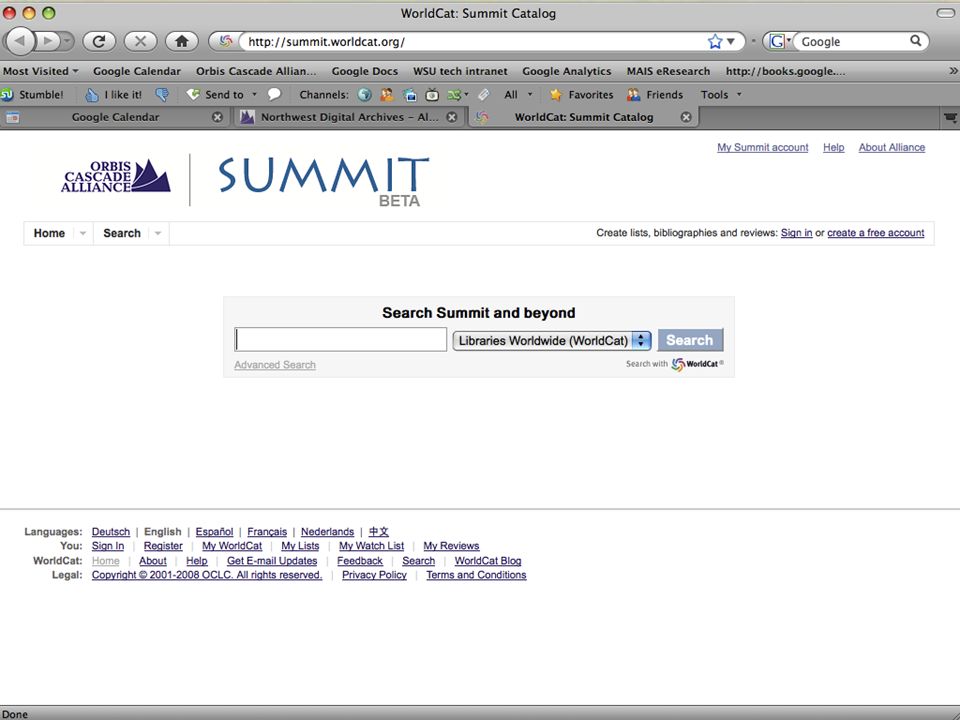The height and width of the screenshot is (720, 960).
Task: Click the blue Search button
Action: [x=690, y=340]
